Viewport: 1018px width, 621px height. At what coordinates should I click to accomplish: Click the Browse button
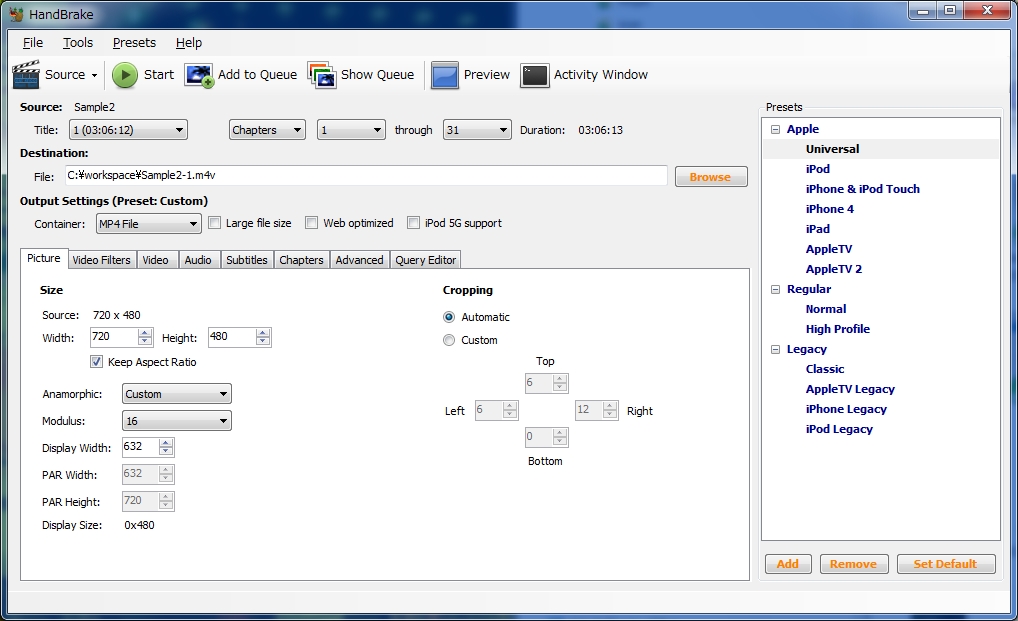(711, 177)
